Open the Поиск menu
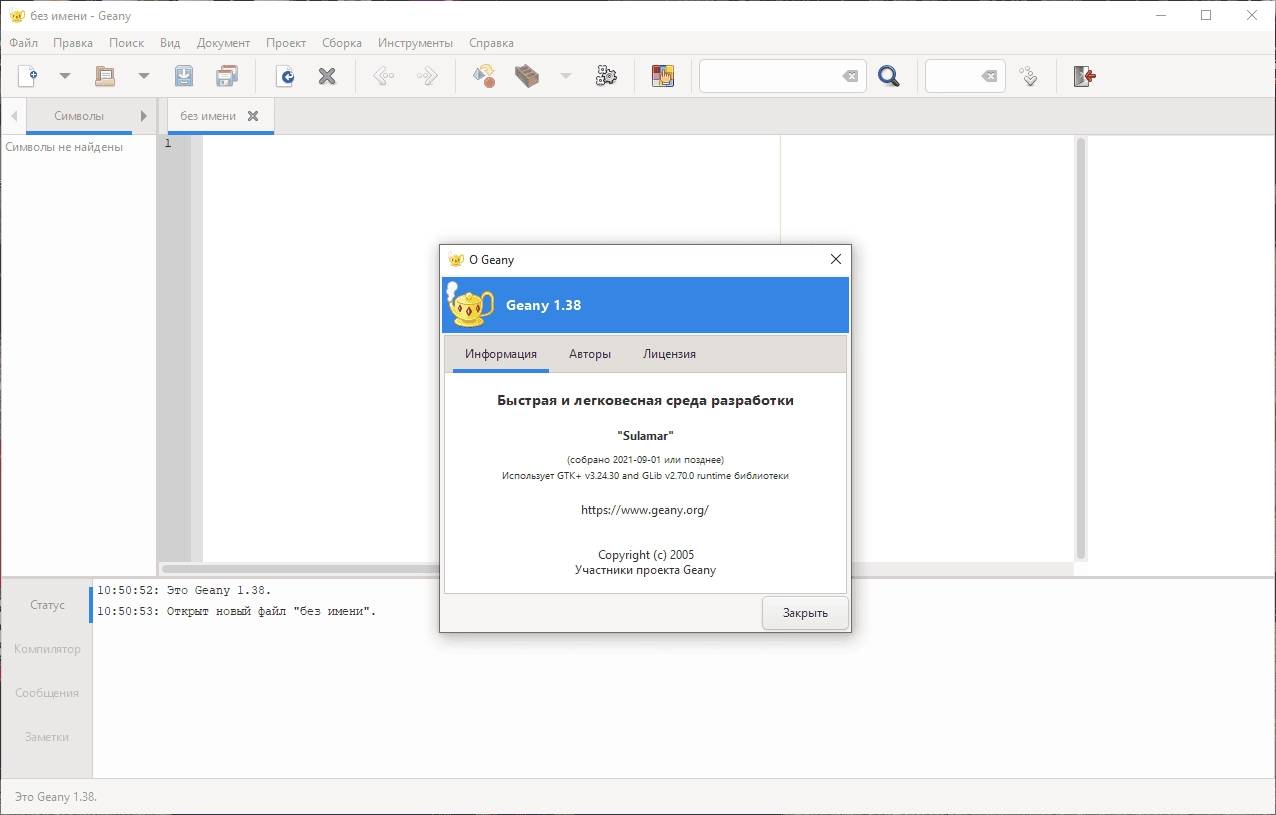Viewport: 1276px width, 815px height. tap(127, 43)
